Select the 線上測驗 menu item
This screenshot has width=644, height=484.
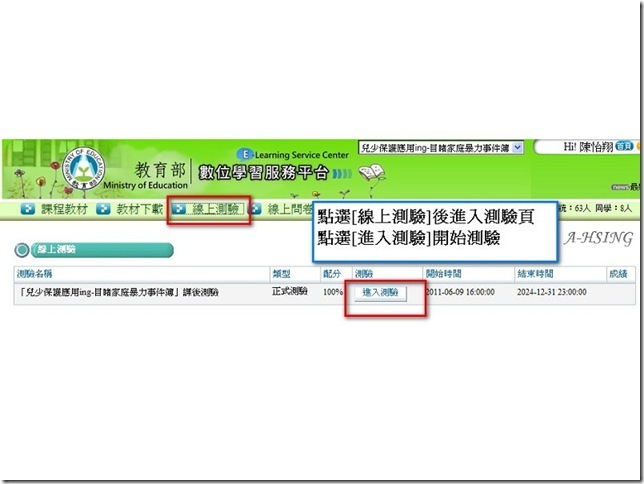pos(216,209)
